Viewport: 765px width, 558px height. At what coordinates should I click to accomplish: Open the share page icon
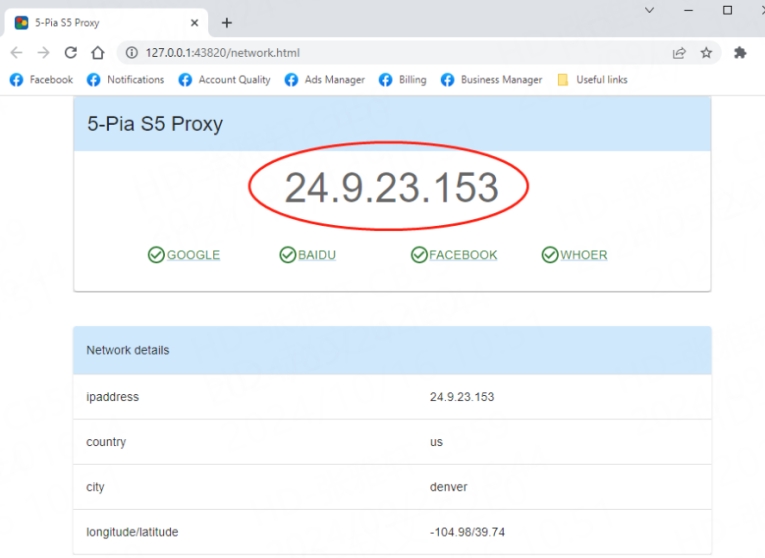pos(679,53)
